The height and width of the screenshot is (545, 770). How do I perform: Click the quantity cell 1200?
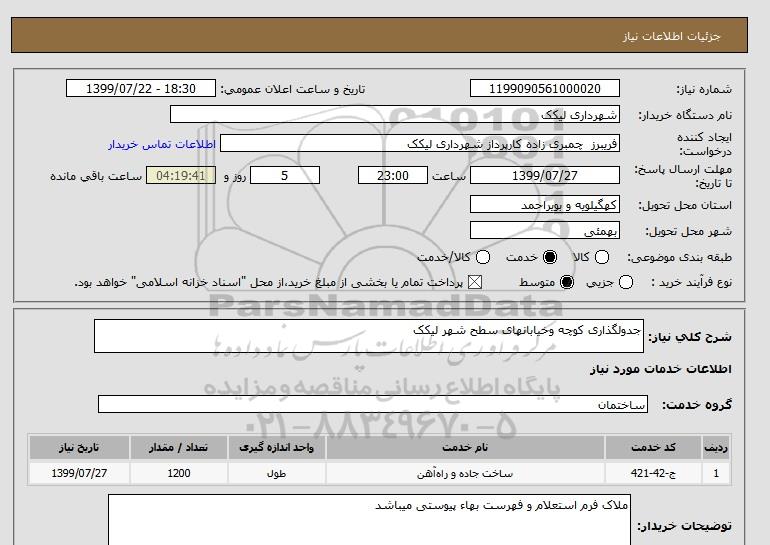click(179, 473)
